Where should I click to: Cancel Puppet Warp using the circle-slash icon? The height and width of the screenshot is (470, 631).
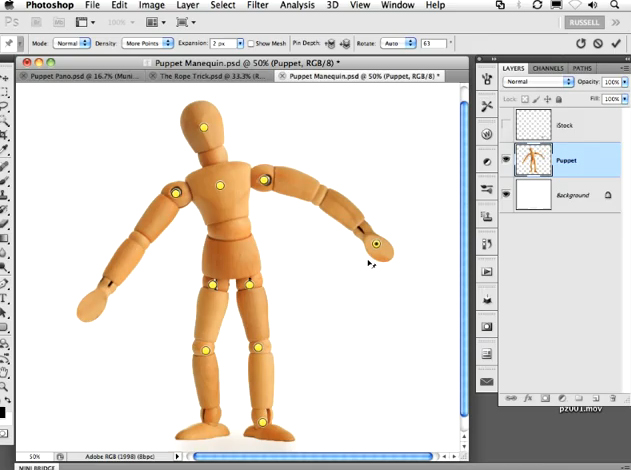point(598,44)
